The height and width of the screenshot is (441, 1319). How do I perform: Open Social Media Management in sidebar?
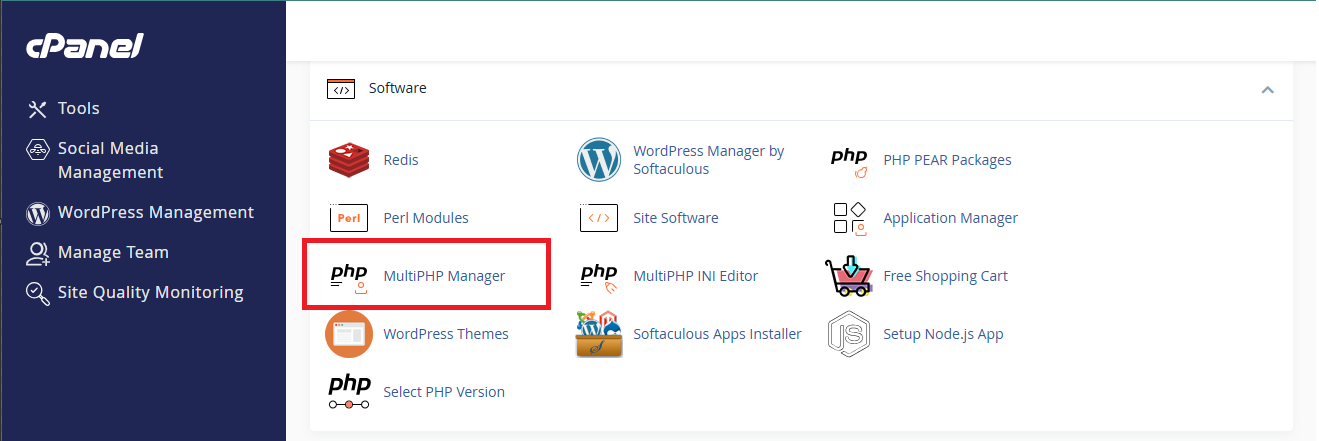110,160
